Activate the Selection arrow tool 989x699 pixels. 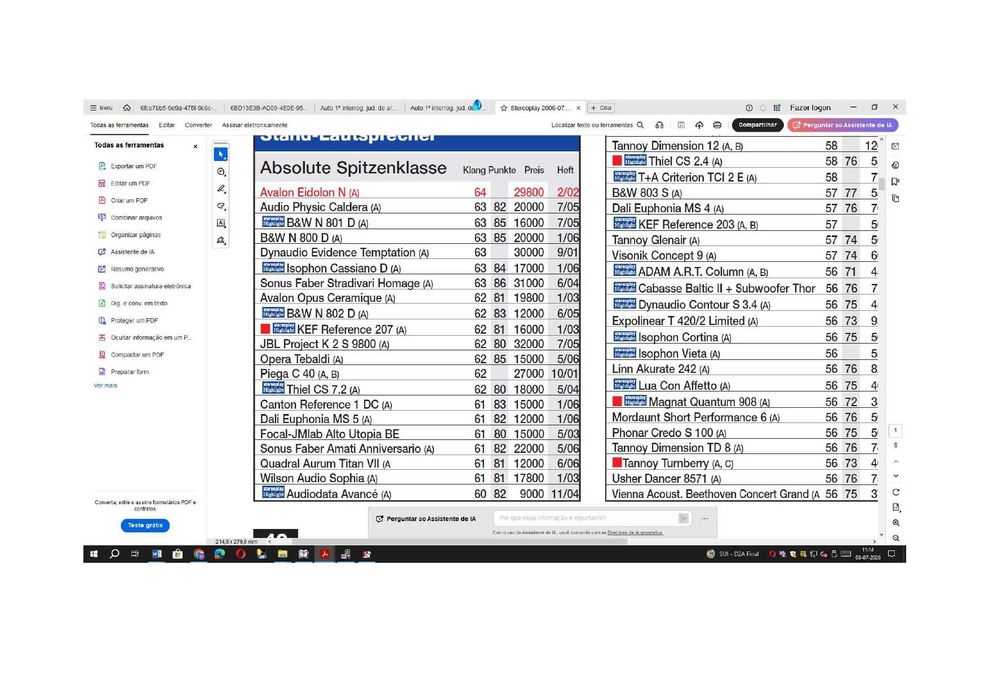221,154
